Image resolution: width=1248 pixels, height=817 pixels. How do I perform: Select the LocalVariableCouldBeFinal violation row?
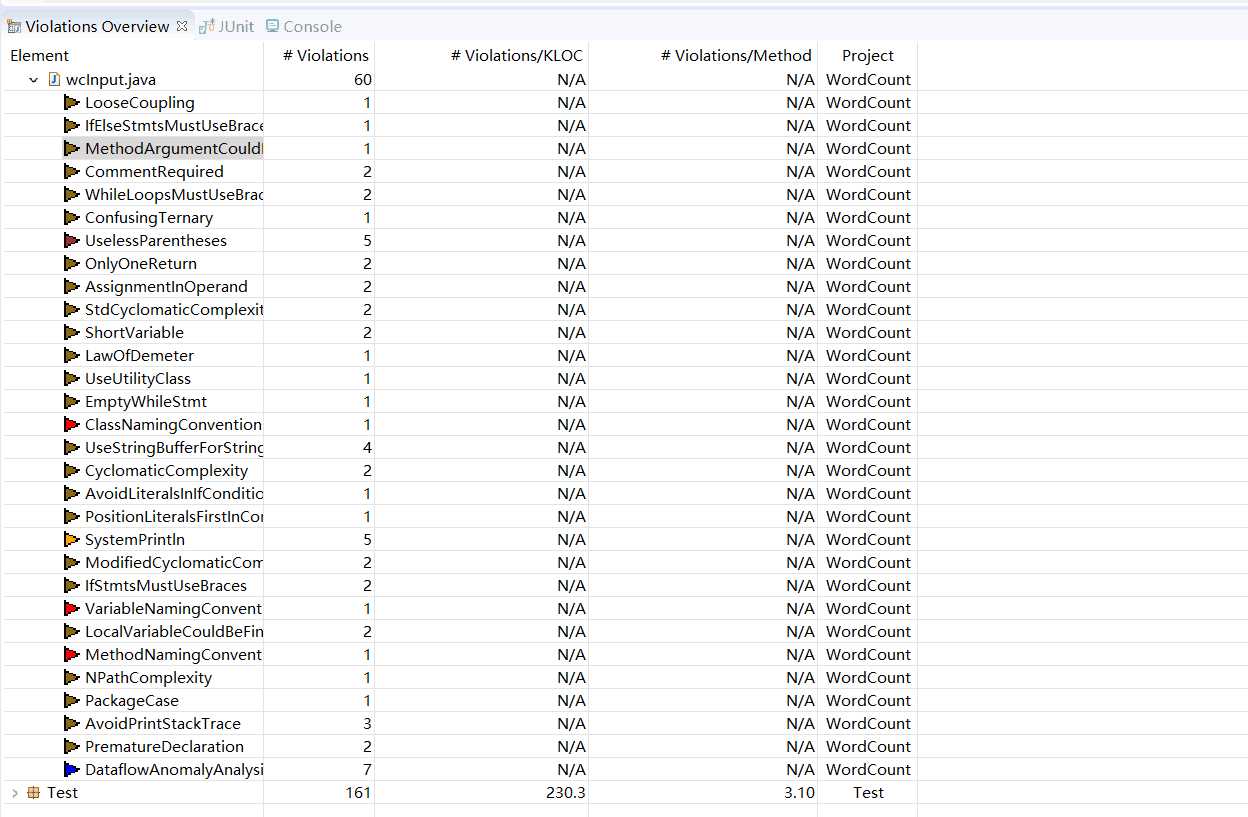[460, 632]
